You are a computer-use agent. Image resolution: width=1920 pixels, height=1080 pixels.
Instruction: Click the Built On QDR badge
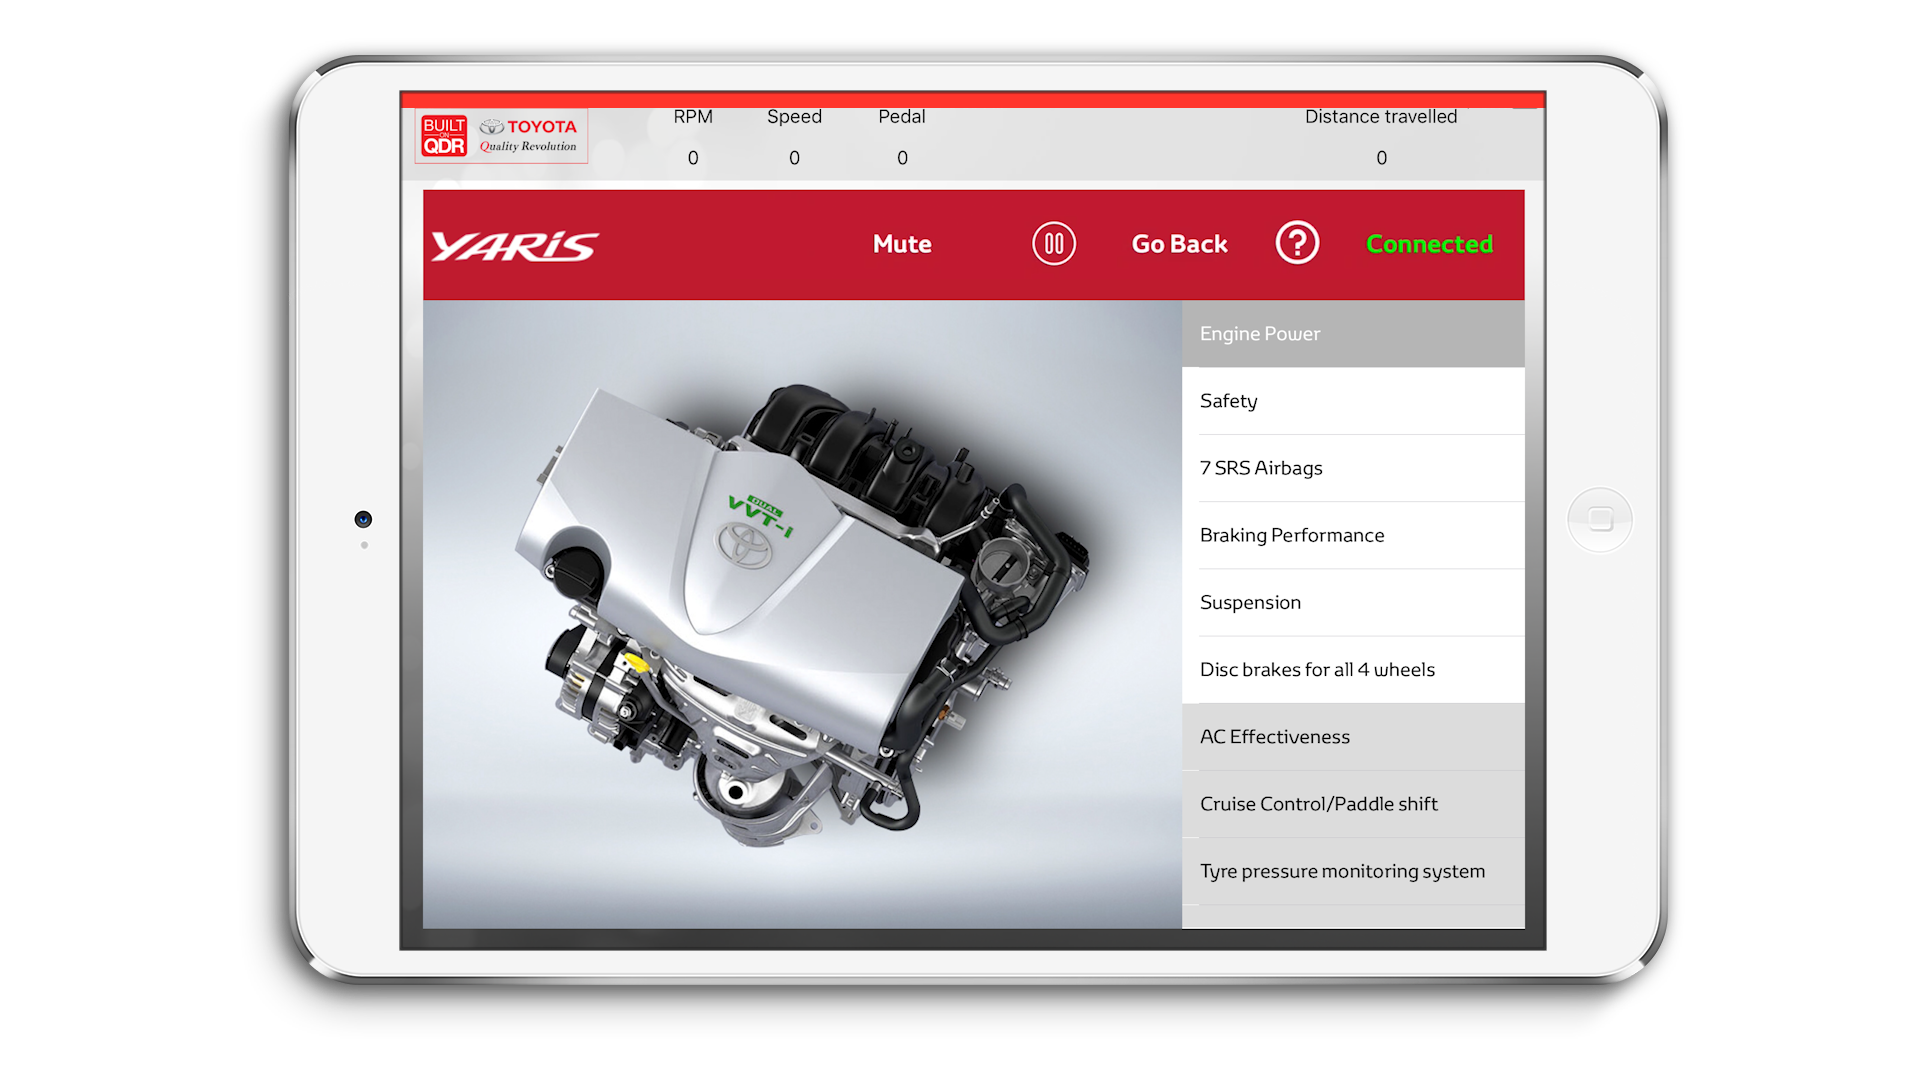pos(443,134)
